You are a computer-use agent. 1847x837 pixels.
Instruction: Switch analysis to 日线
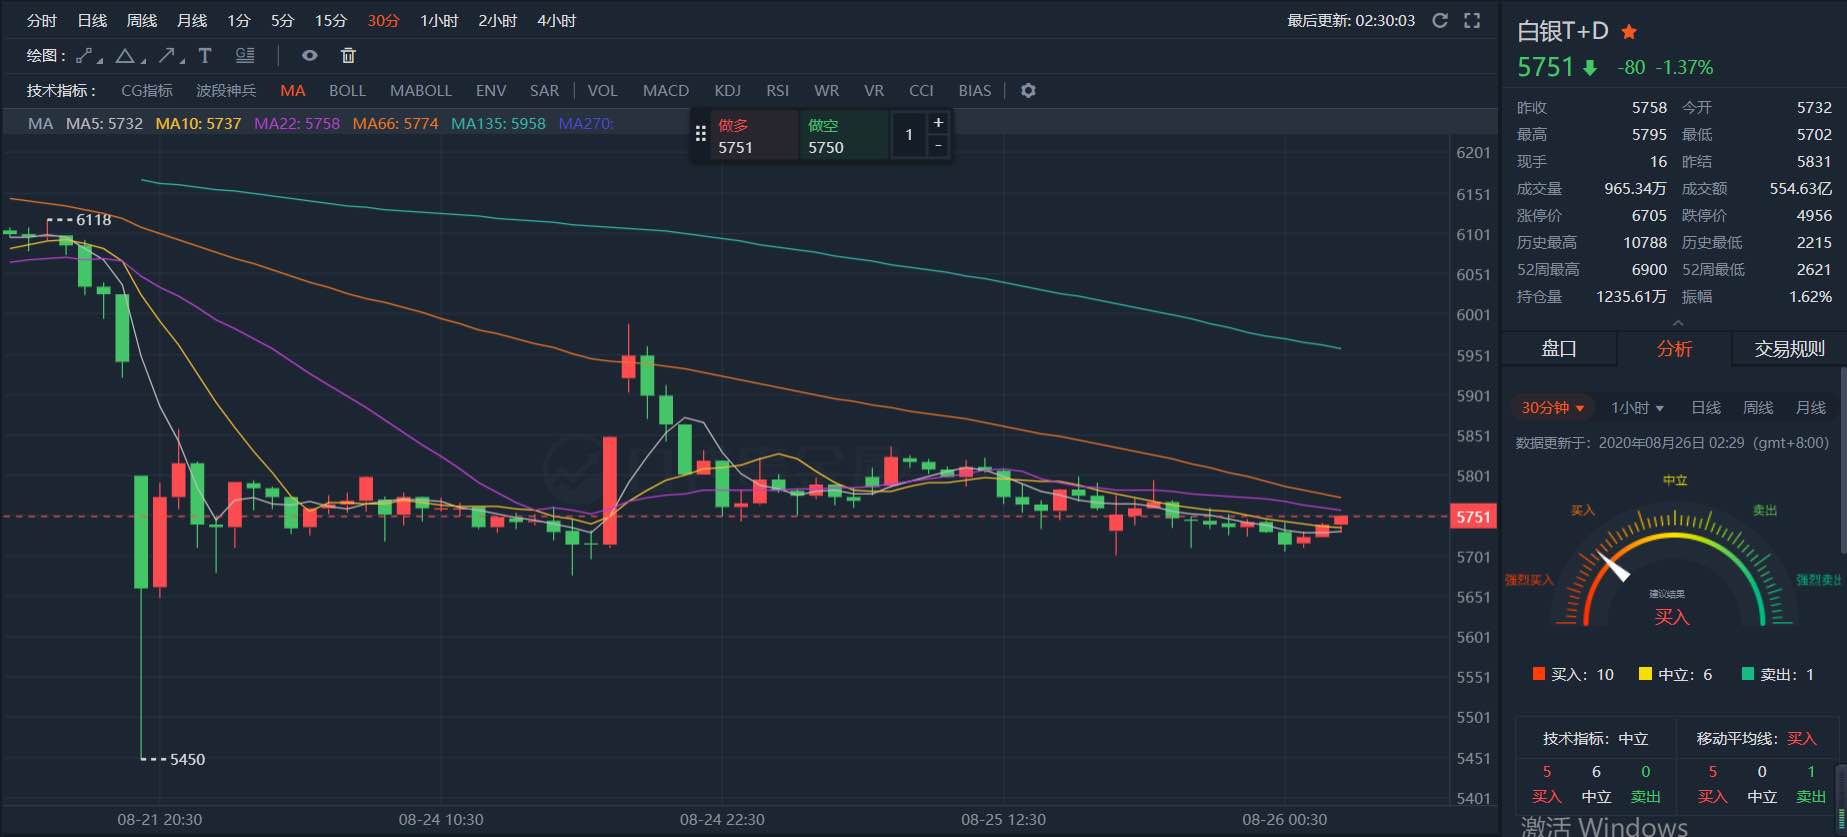pos(1706,407)
